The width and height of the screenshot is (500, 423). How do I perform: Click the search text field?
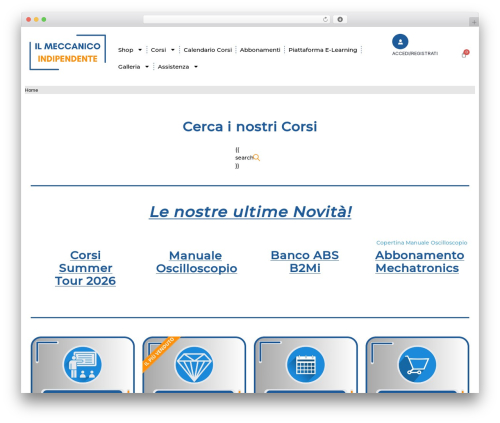point(244,158)
